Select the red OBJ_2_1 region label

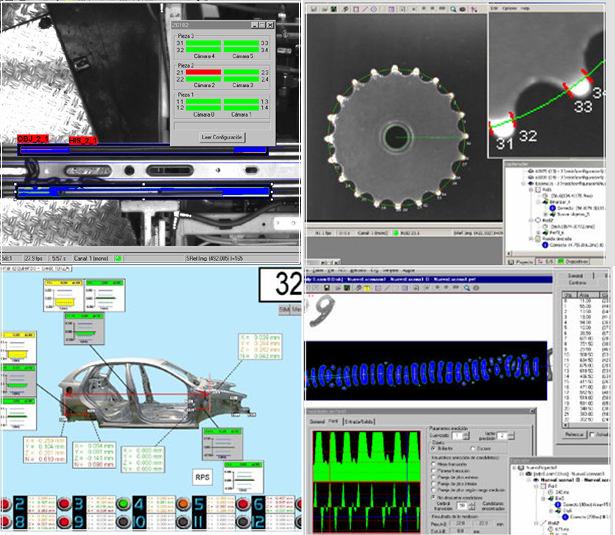(33, 139)
